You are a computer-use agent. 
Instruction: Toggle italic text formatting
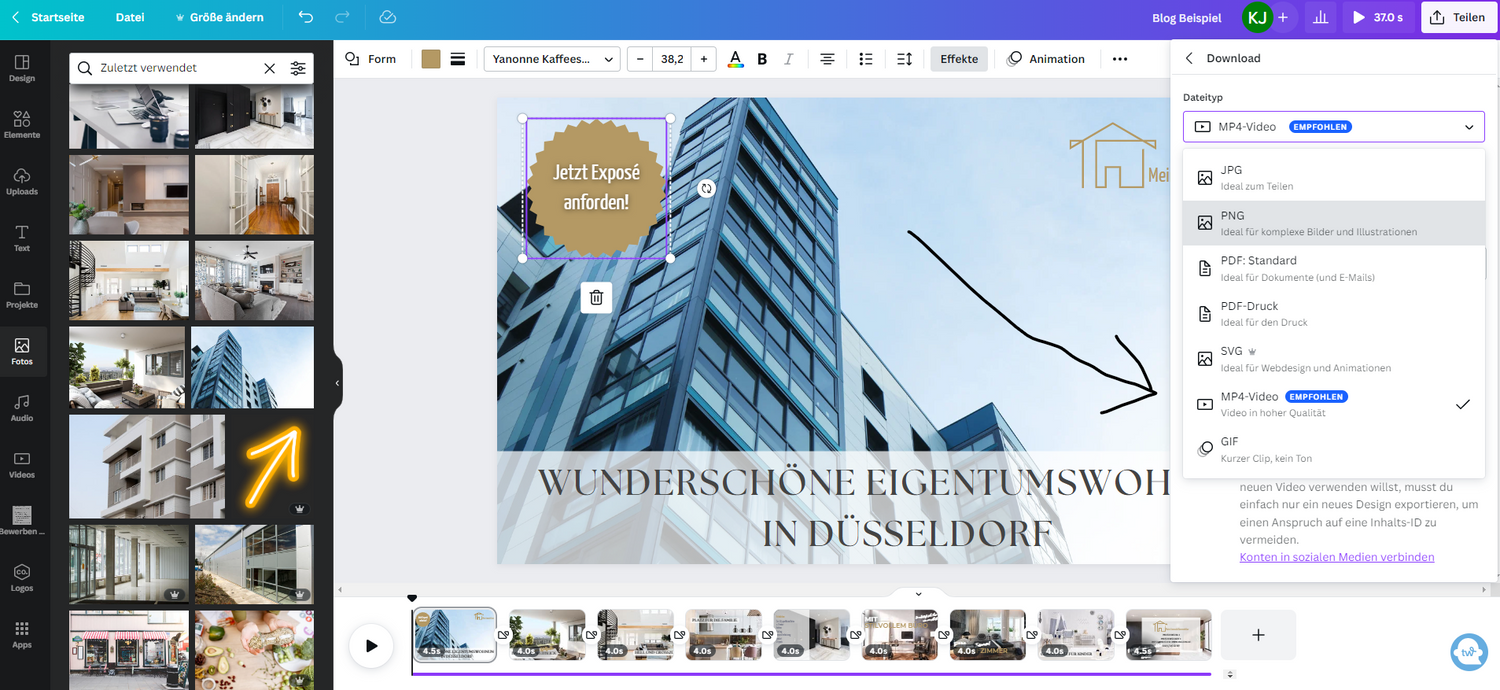(789, 59)
